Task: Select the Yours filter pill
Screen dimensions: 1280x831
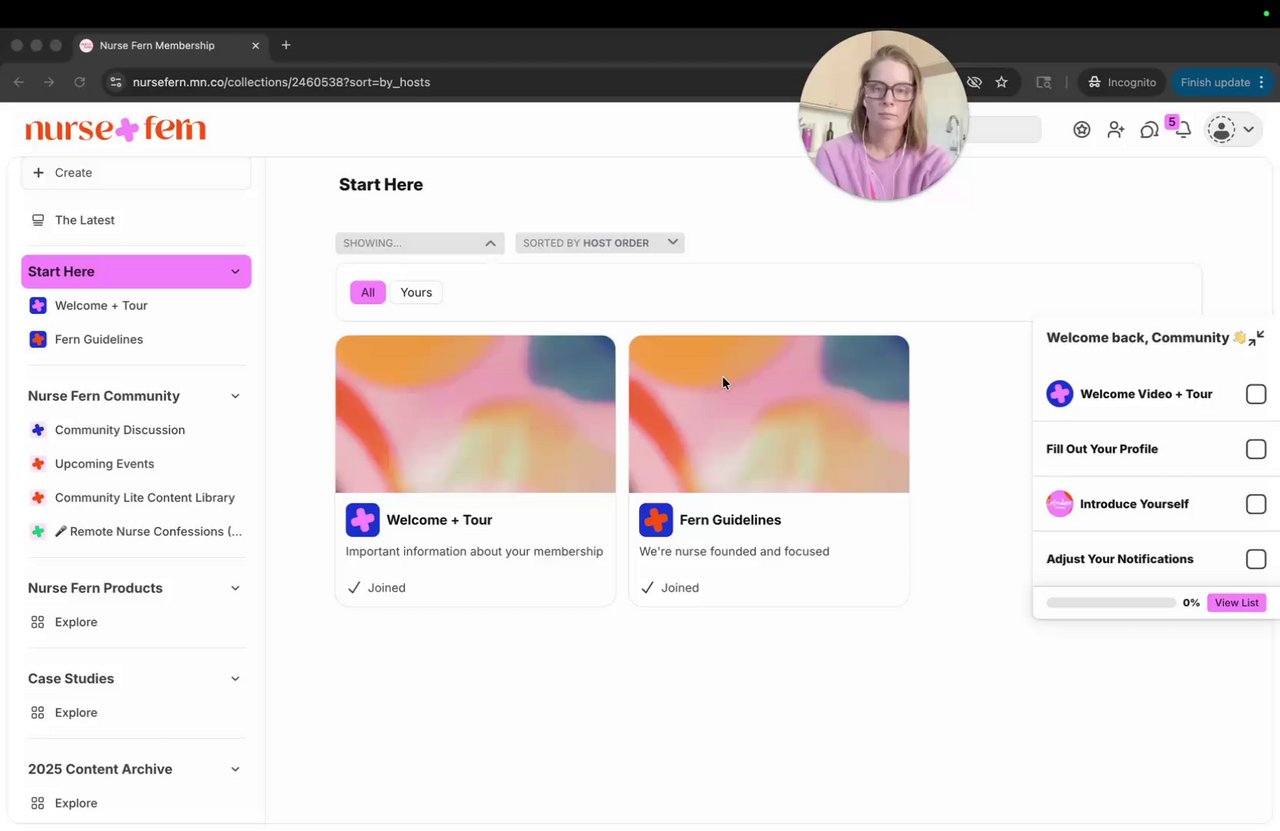Action: [416, 292]
